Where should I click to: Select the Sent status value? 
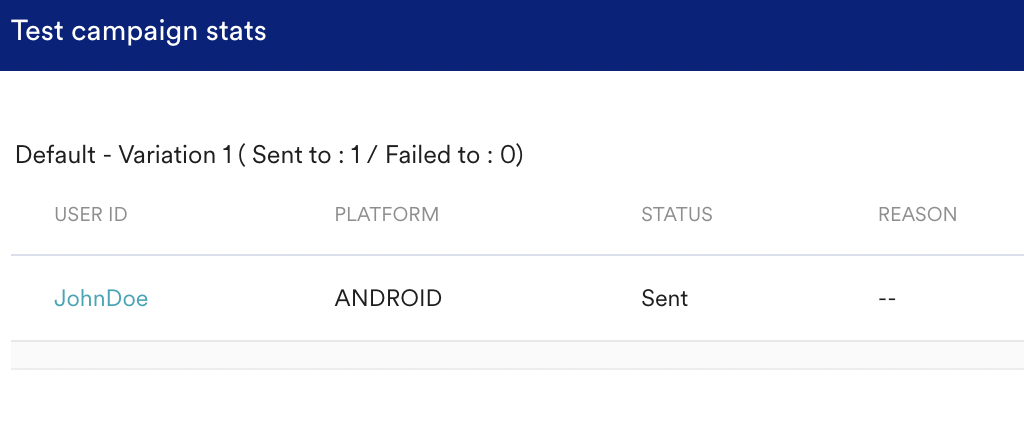[665, 298]
